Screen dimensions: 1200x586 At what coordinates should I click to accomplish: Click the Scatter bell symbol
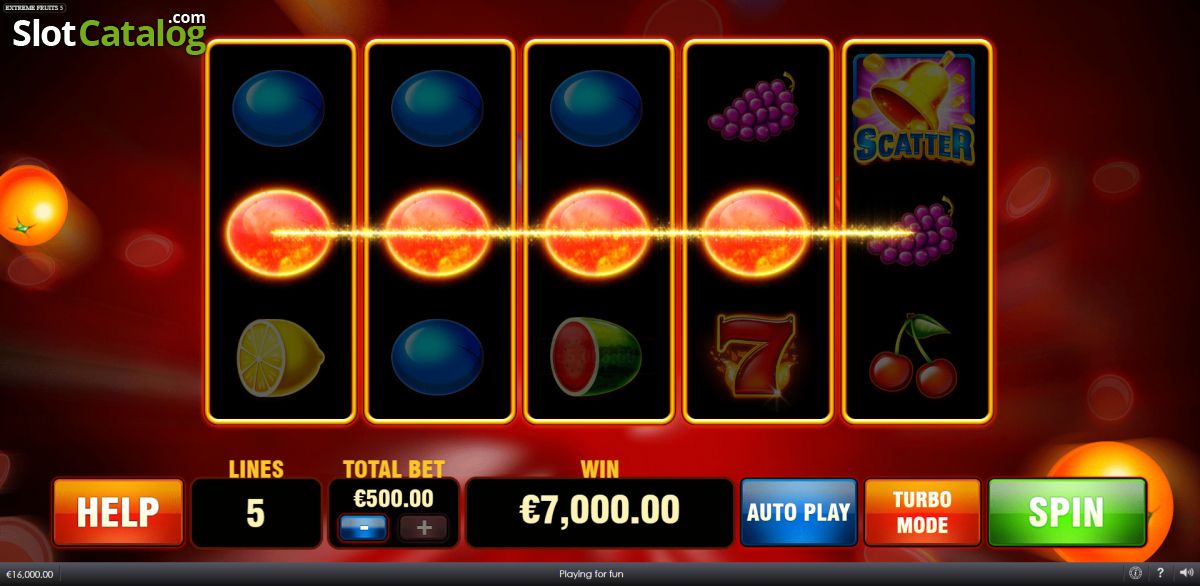914,108
